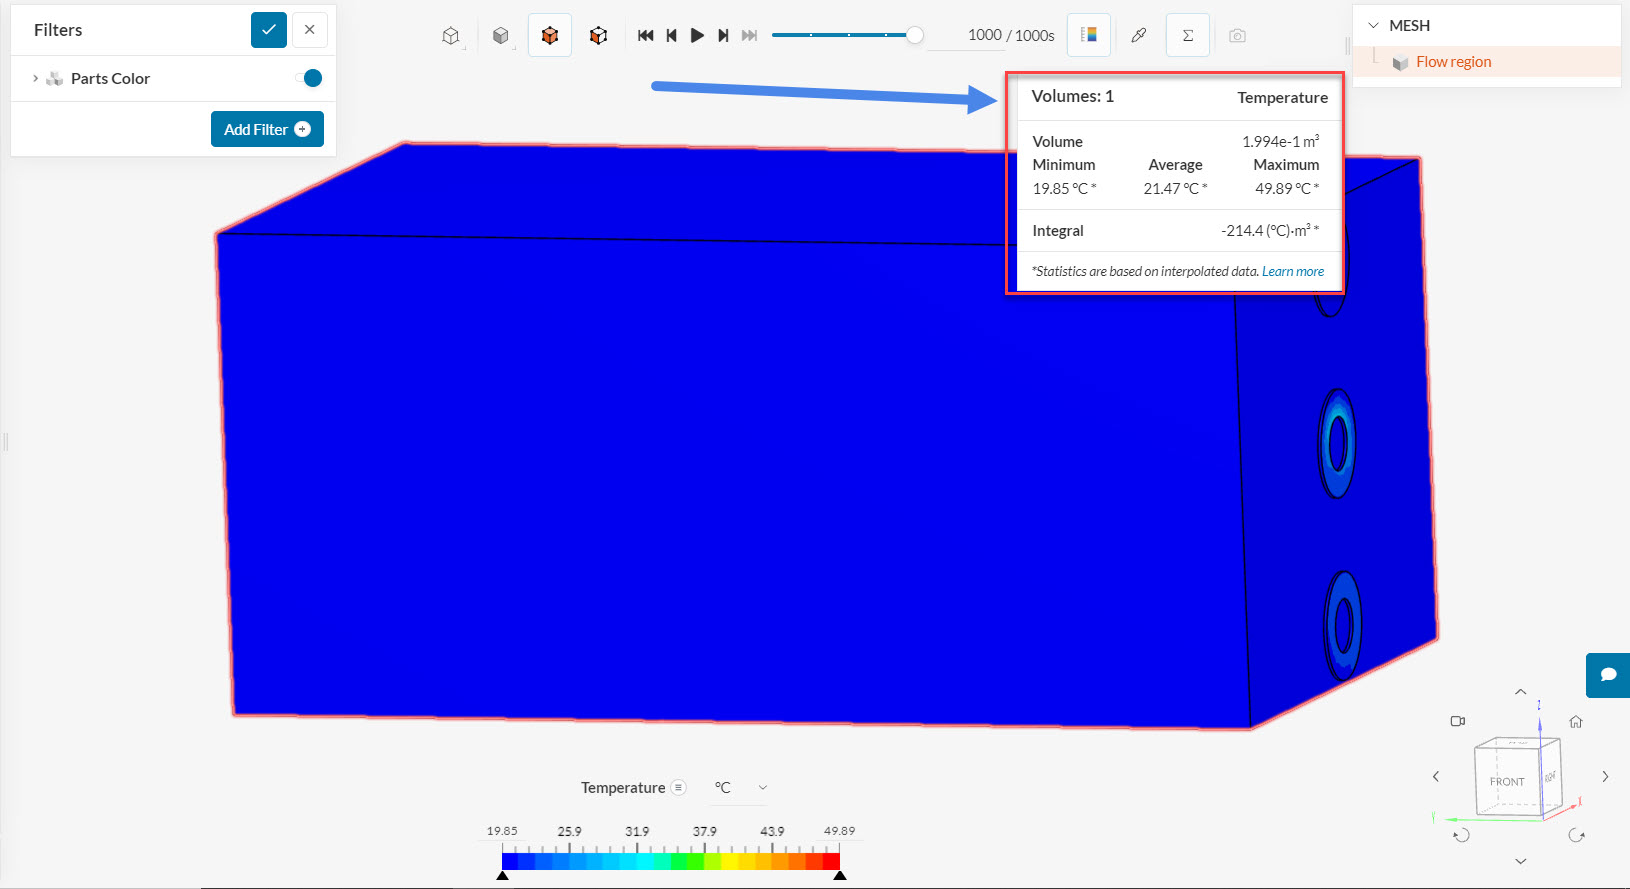The height and width of the screenshot is (889, 1630).
Task: Step back one time step
Action: coord(672,36)
